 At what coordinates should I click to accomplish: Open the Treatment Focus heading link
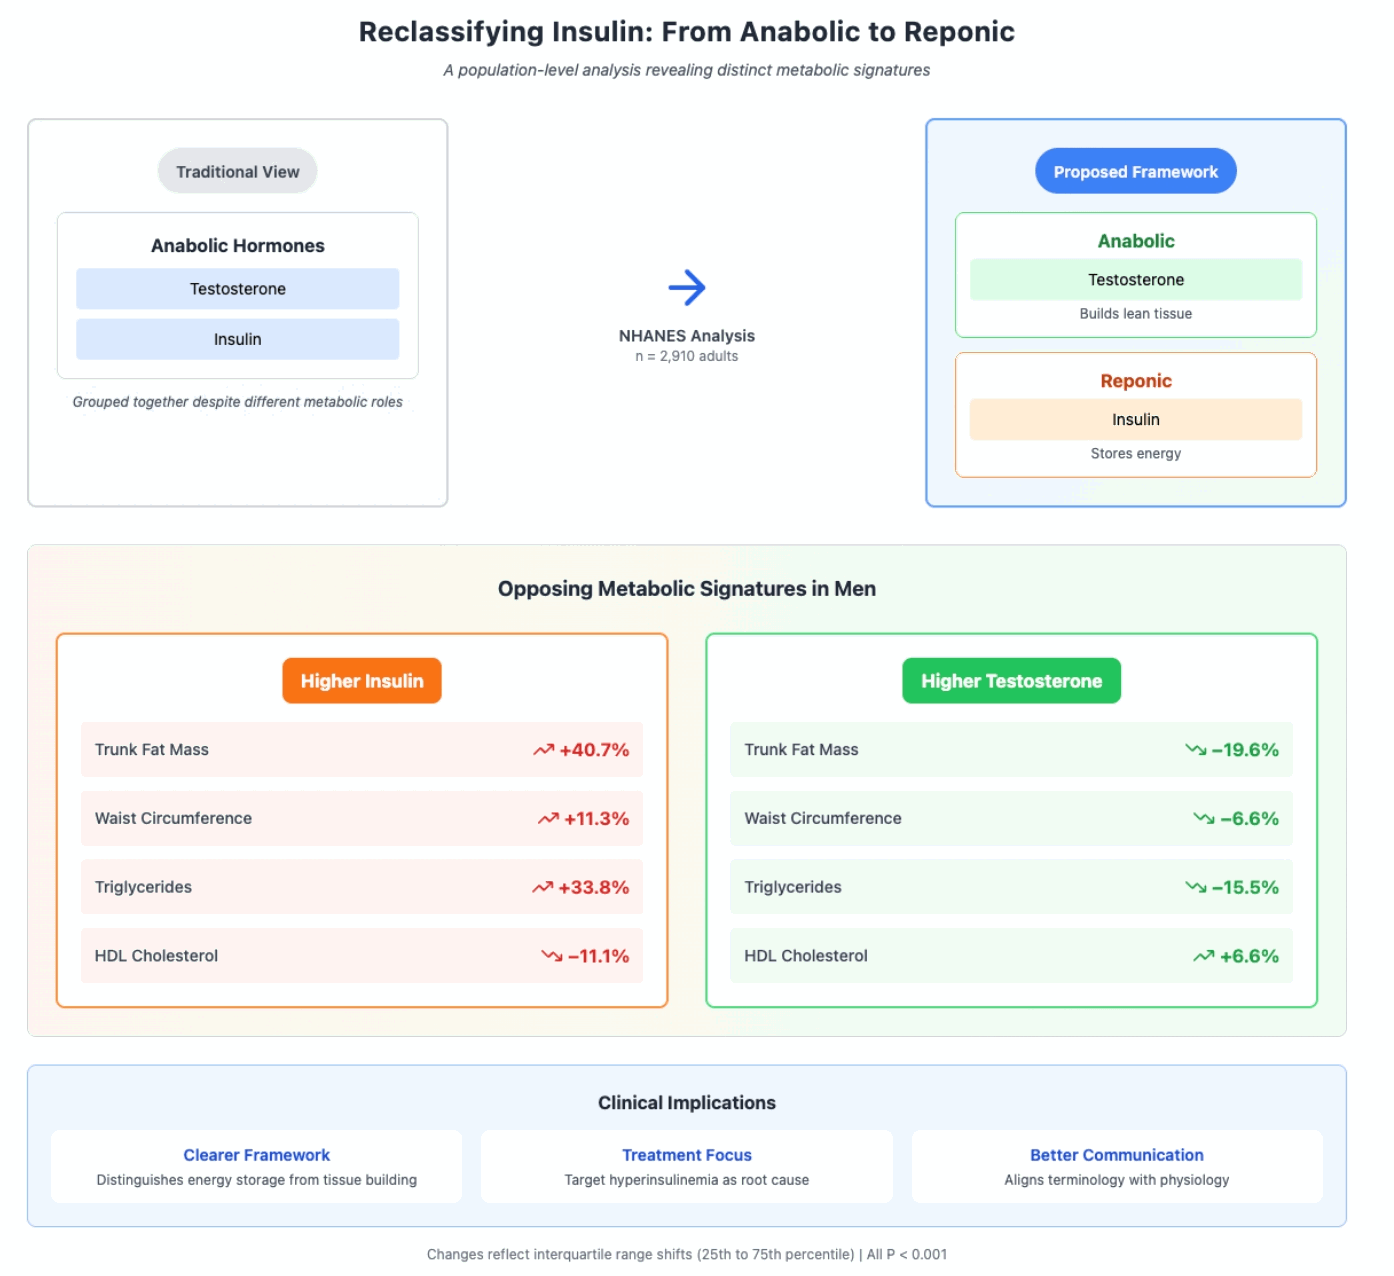[687, 1155]
